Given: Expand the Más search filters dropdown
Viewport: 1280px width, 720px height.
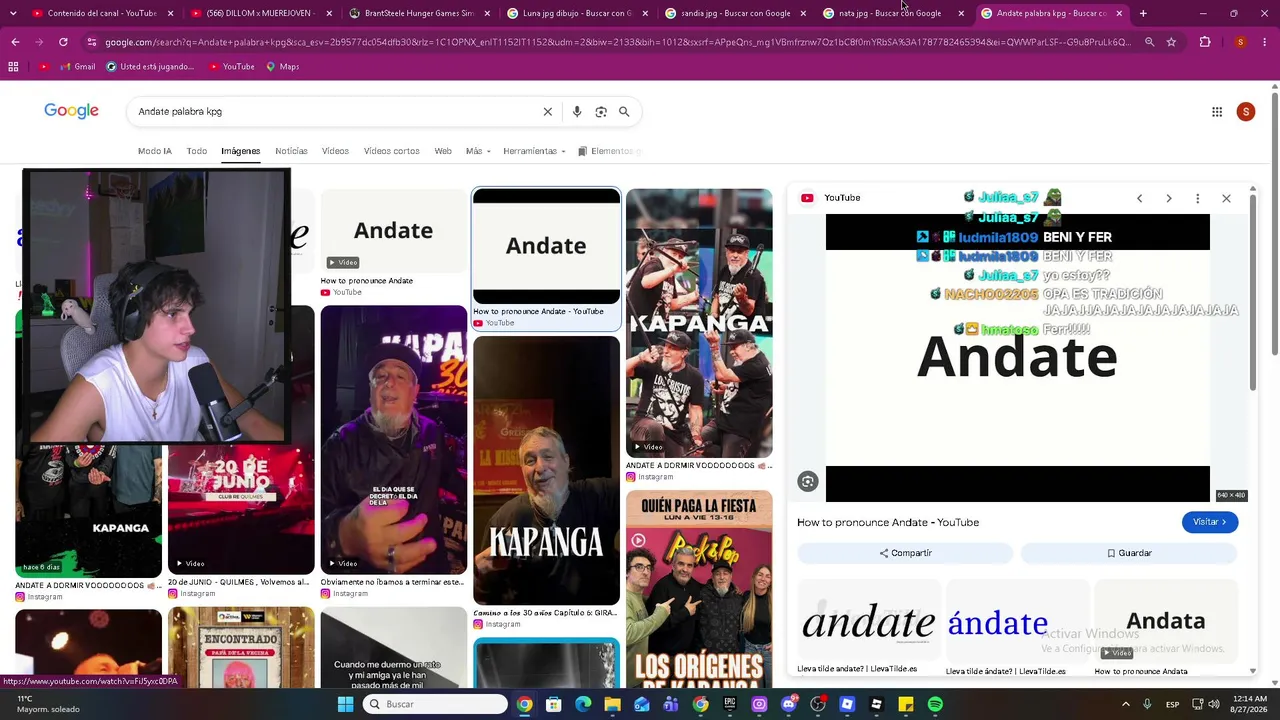Looking at the screenshot, I should click(x=477, y=151).
